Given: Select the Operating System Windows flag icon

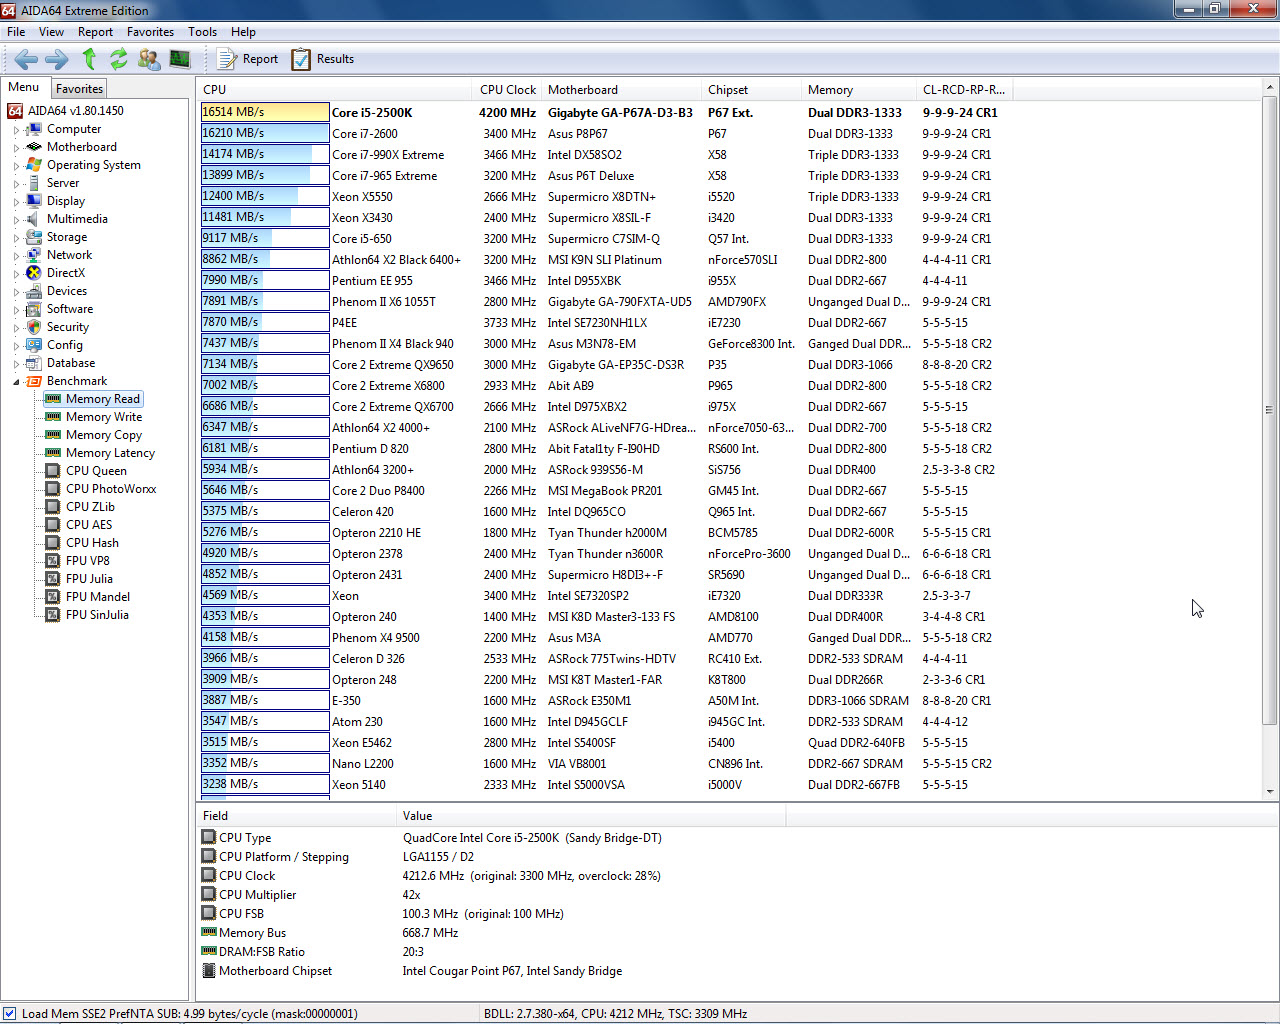Looking at the screenshot, I should (x=34, y=165).
